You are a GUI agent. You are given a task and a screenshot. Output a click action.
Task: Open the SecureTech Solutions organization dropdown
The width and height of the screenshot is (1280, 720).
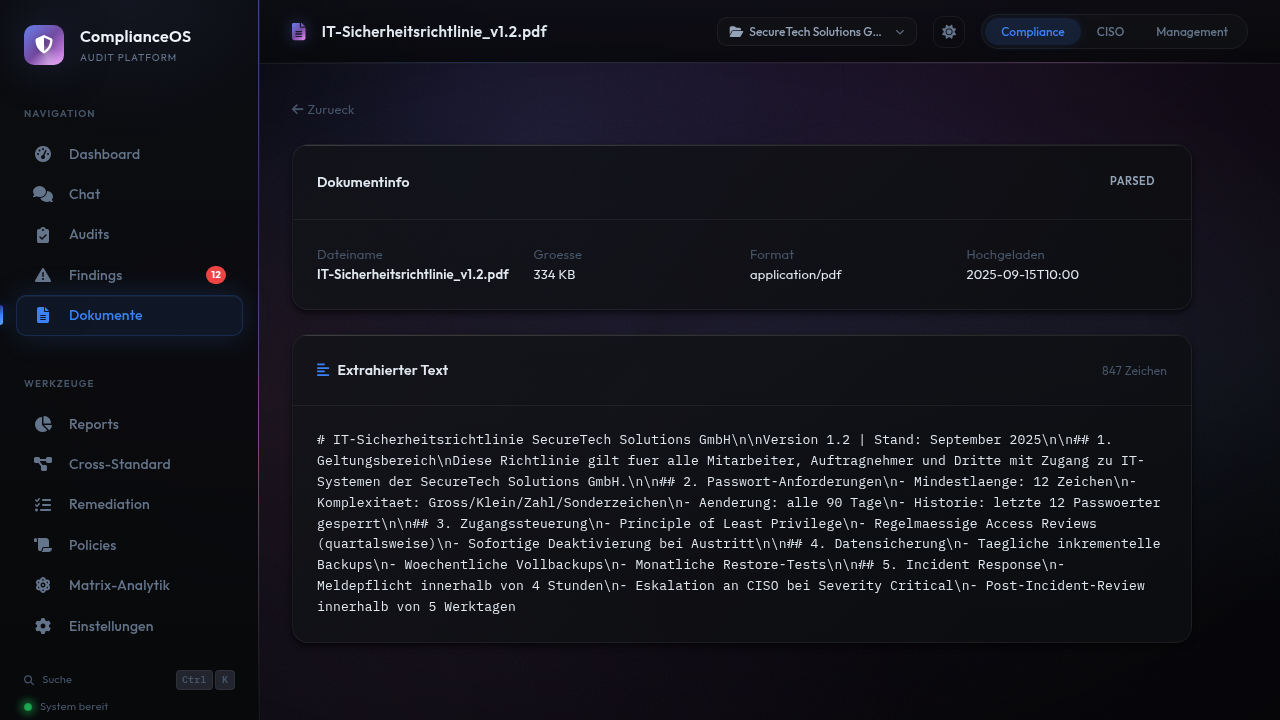tap(816, 32)
